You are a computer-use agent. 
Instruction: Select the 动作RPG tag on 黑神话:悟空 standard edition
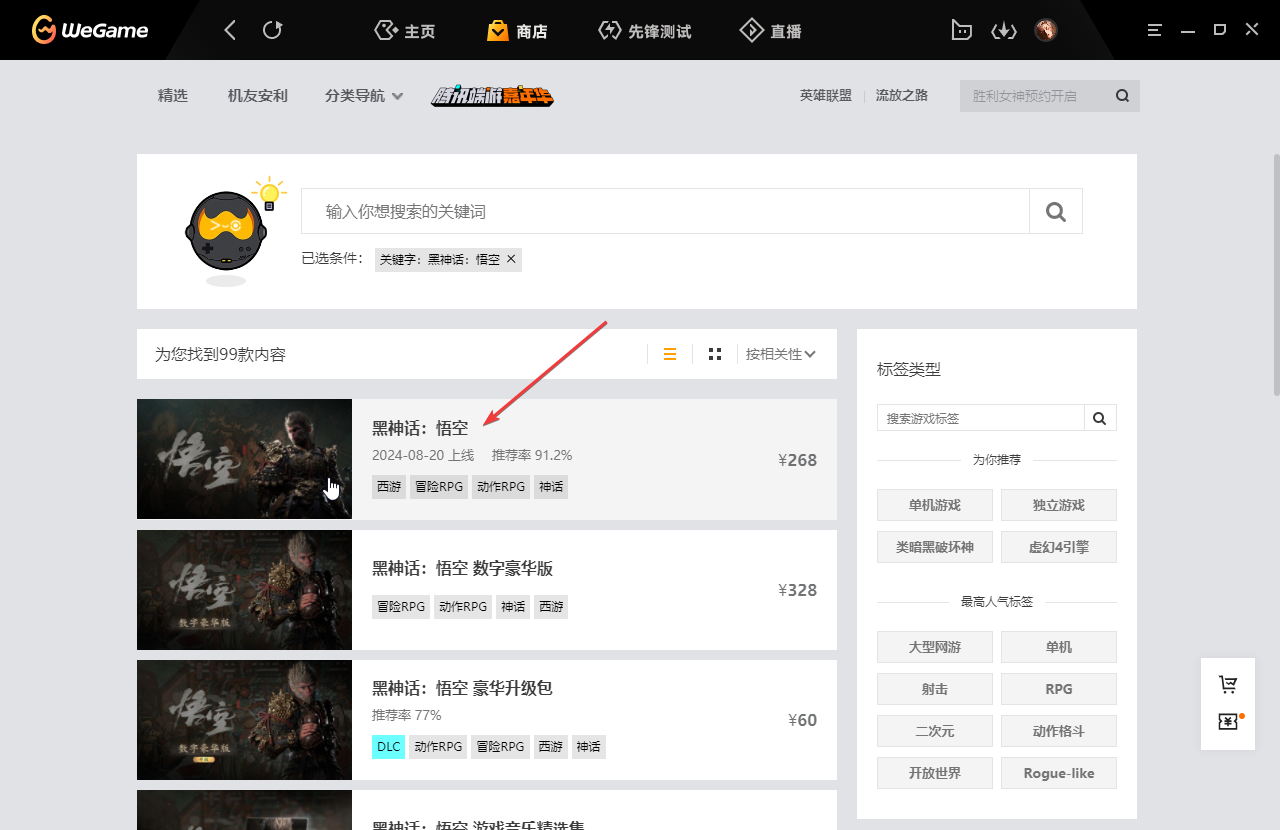point(501,487)
